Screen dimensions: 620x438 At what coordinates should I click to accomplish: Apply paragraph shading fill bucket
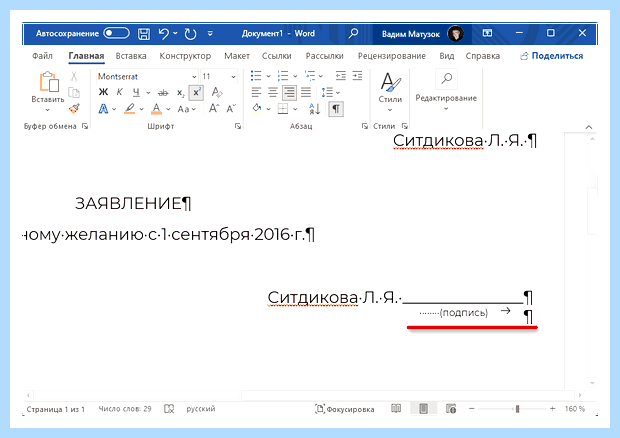(x=257, y=108)
